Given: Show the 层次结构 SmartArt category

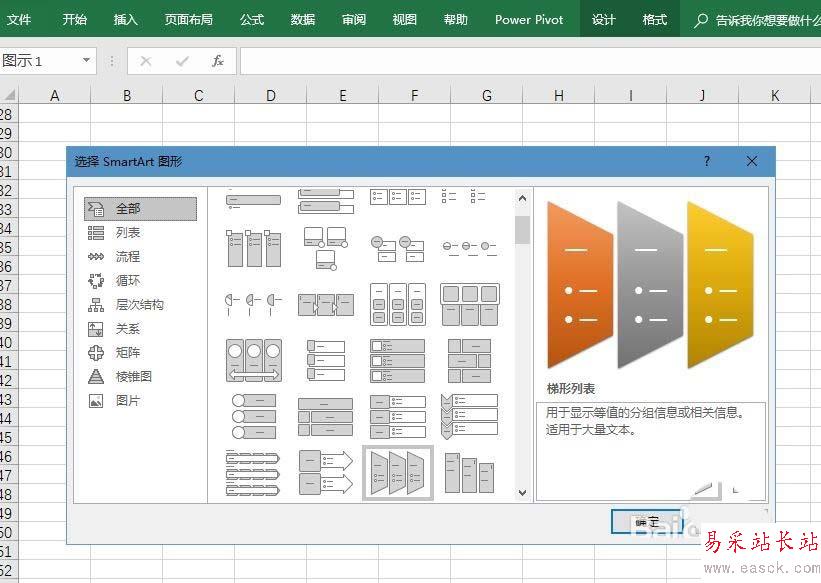Looking at the screenshot, I should (140, 305).
